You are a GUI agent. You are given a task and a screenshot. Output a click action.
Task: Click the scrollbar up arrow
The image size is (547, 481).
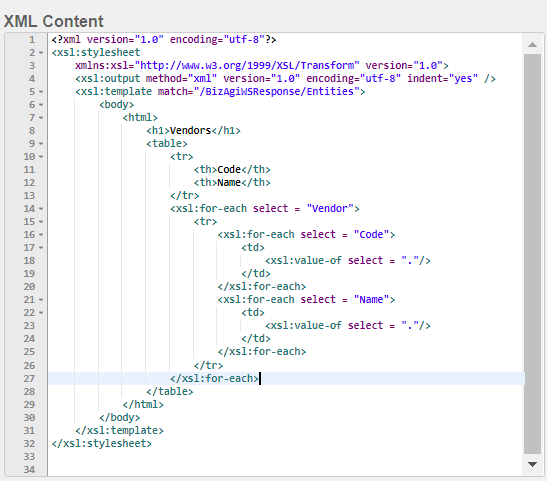click(x=532, y=45)
